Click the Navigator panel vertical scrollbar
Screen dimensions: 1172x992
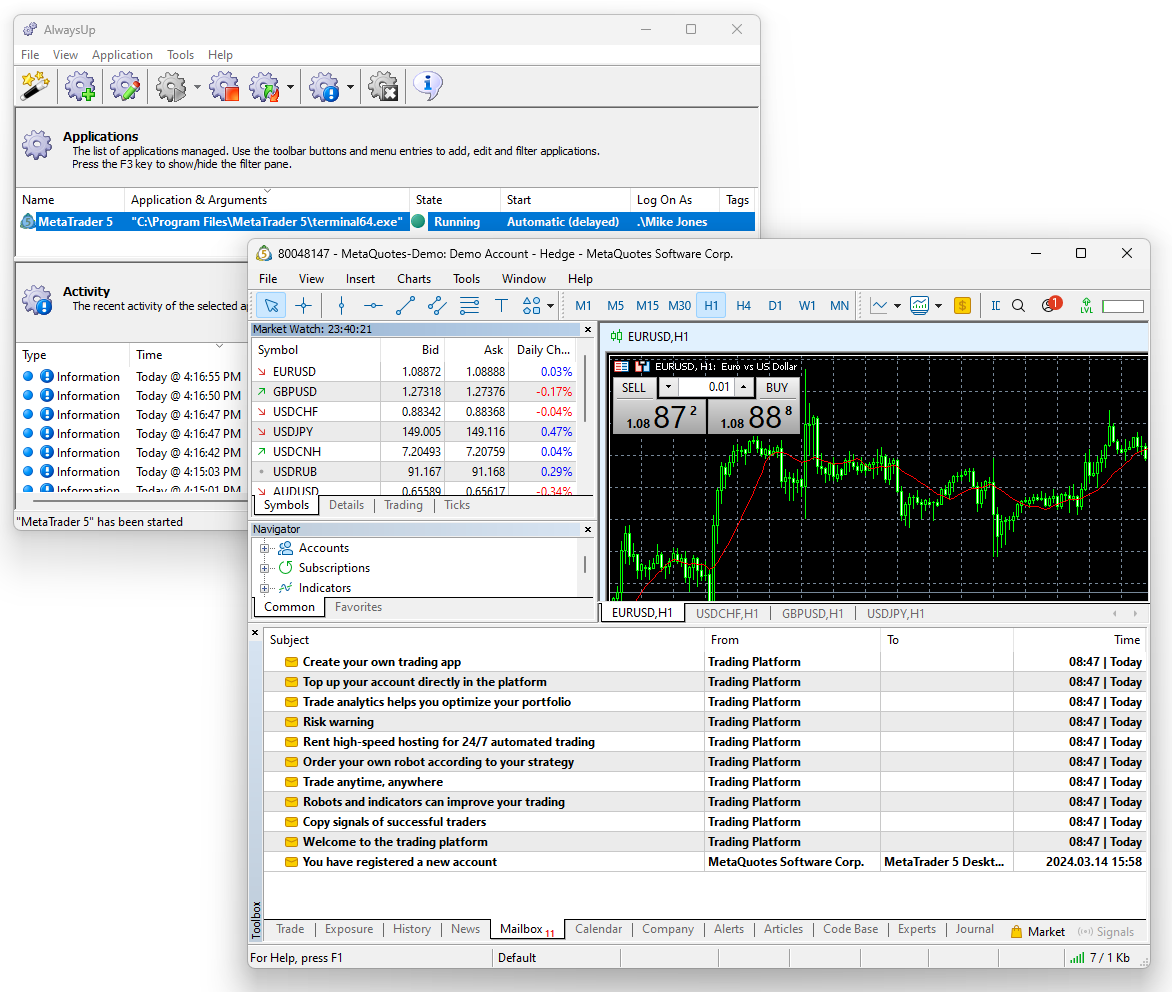[585, 566]
